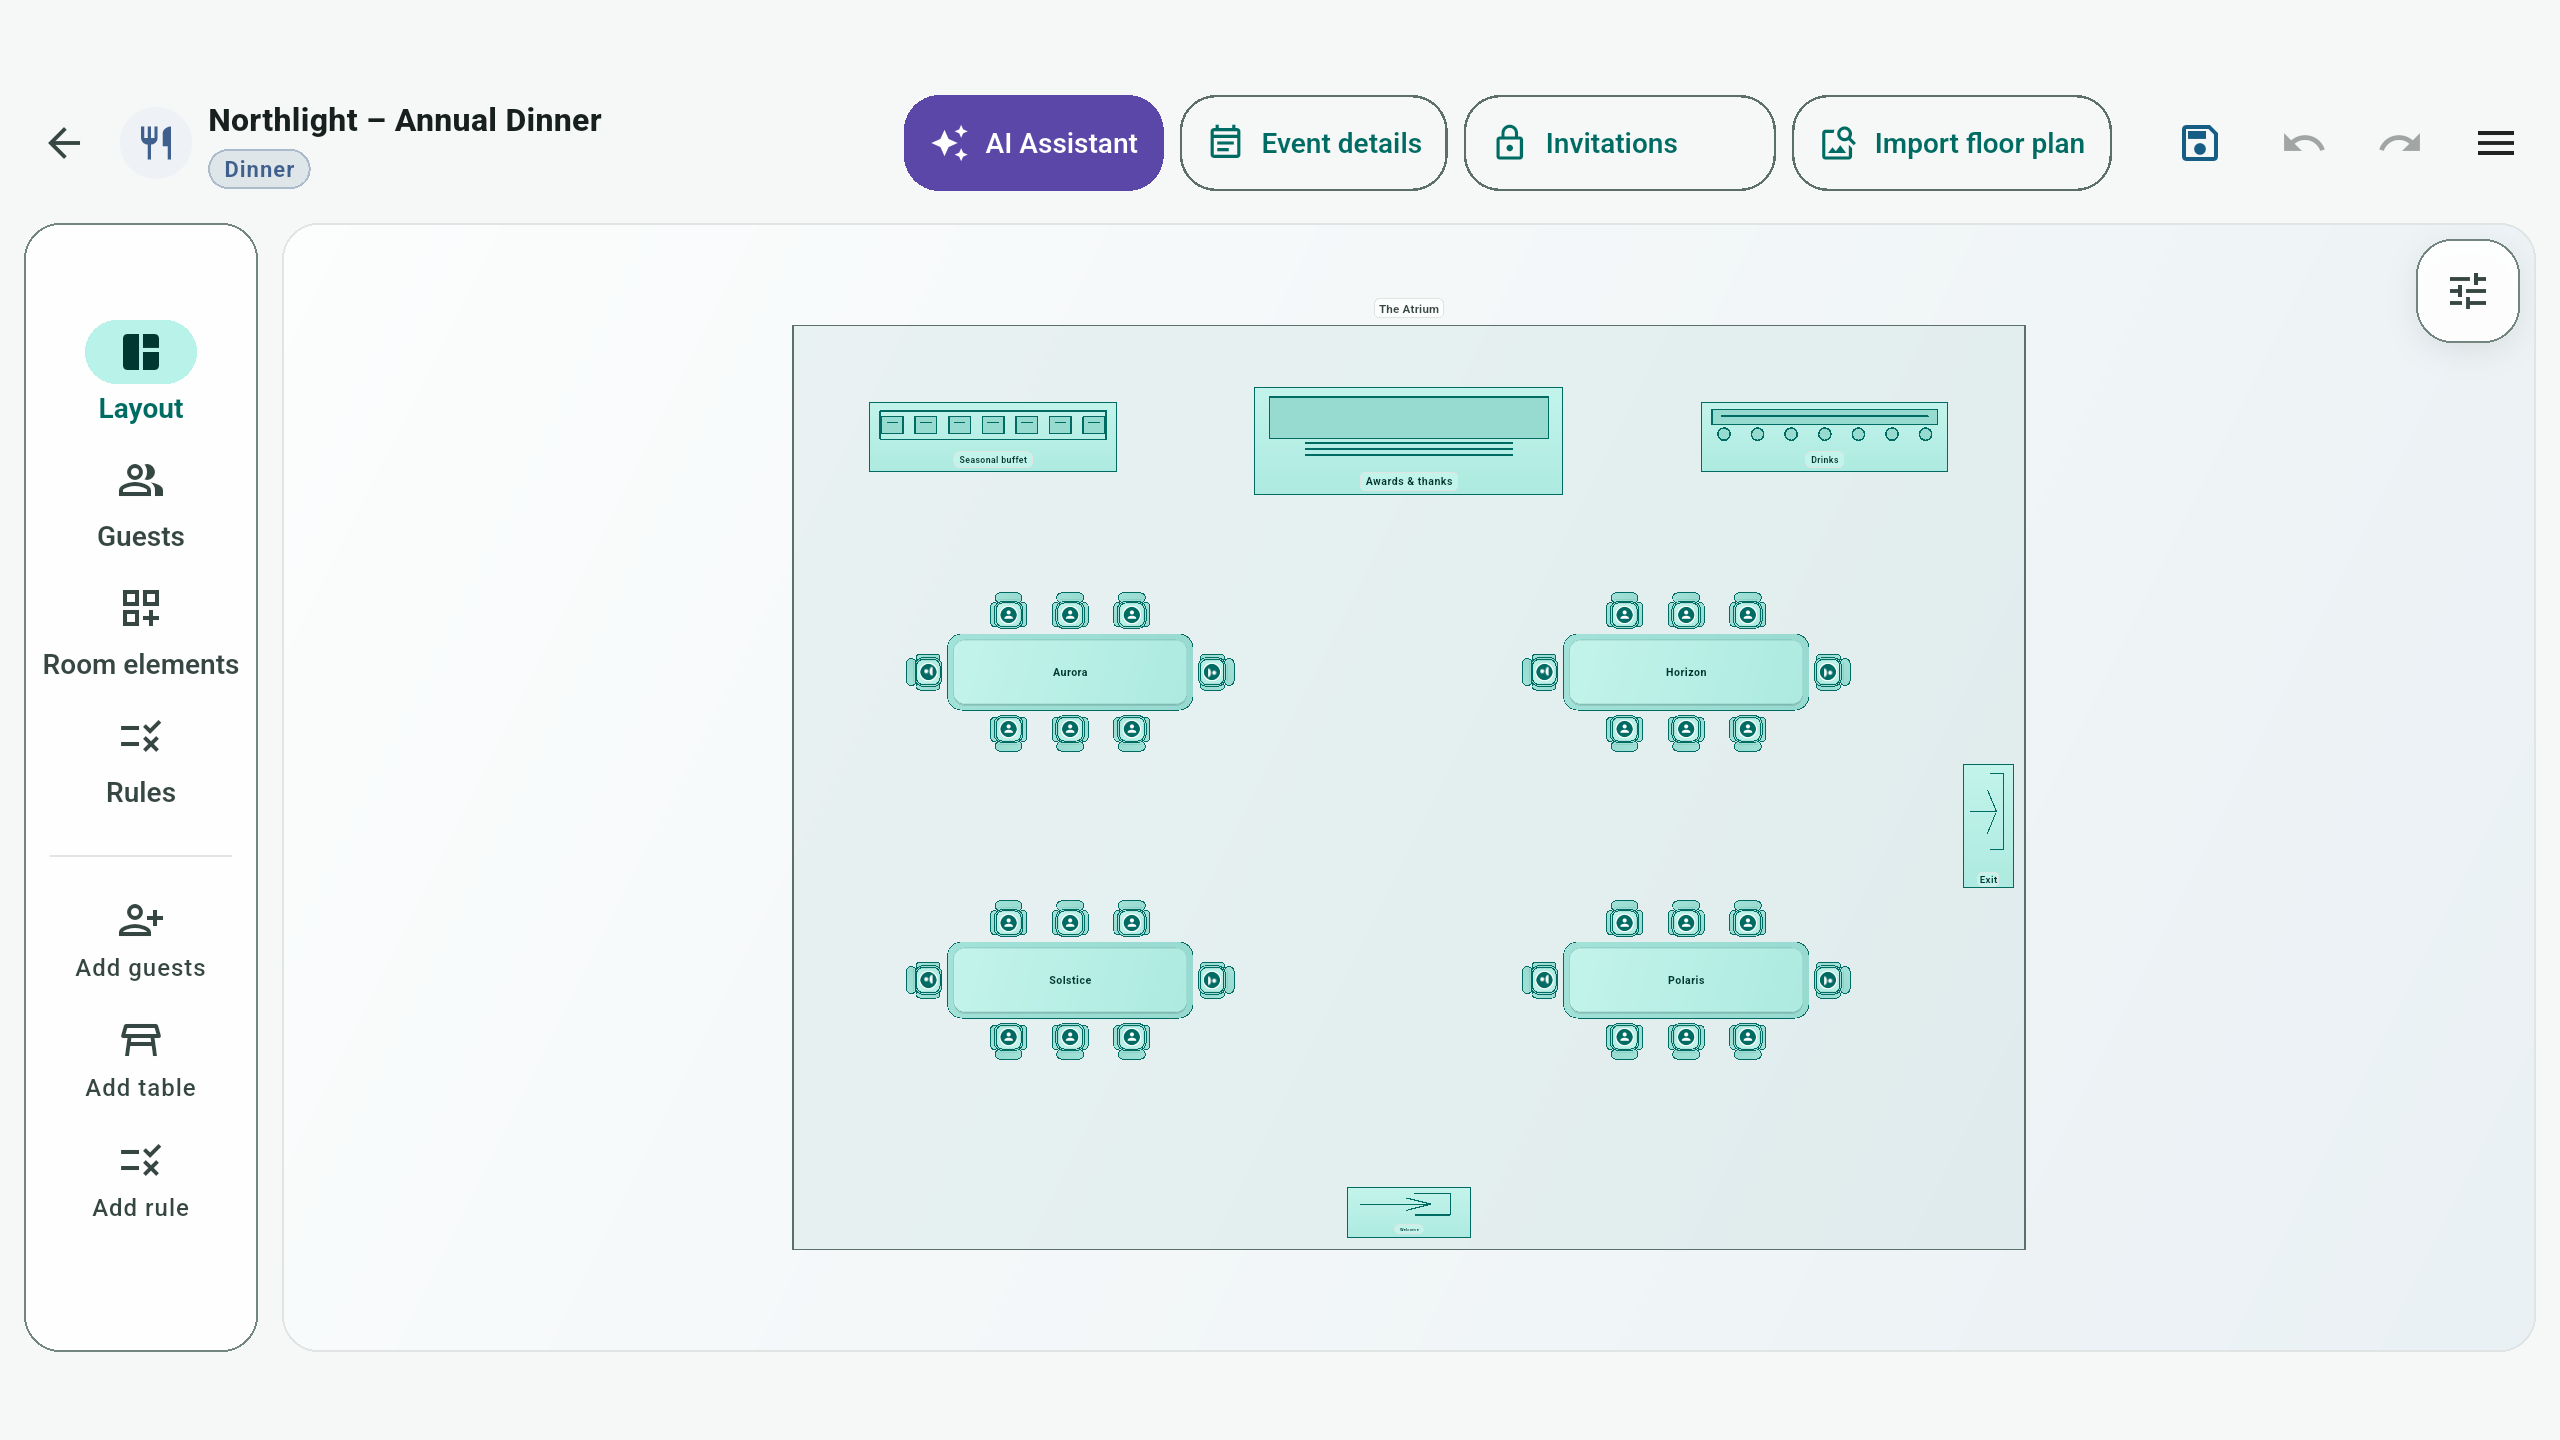This screenshot has width=2560, height=1440.
Task: Click the right end seat of Polaris
Action: coord(1831,980)
